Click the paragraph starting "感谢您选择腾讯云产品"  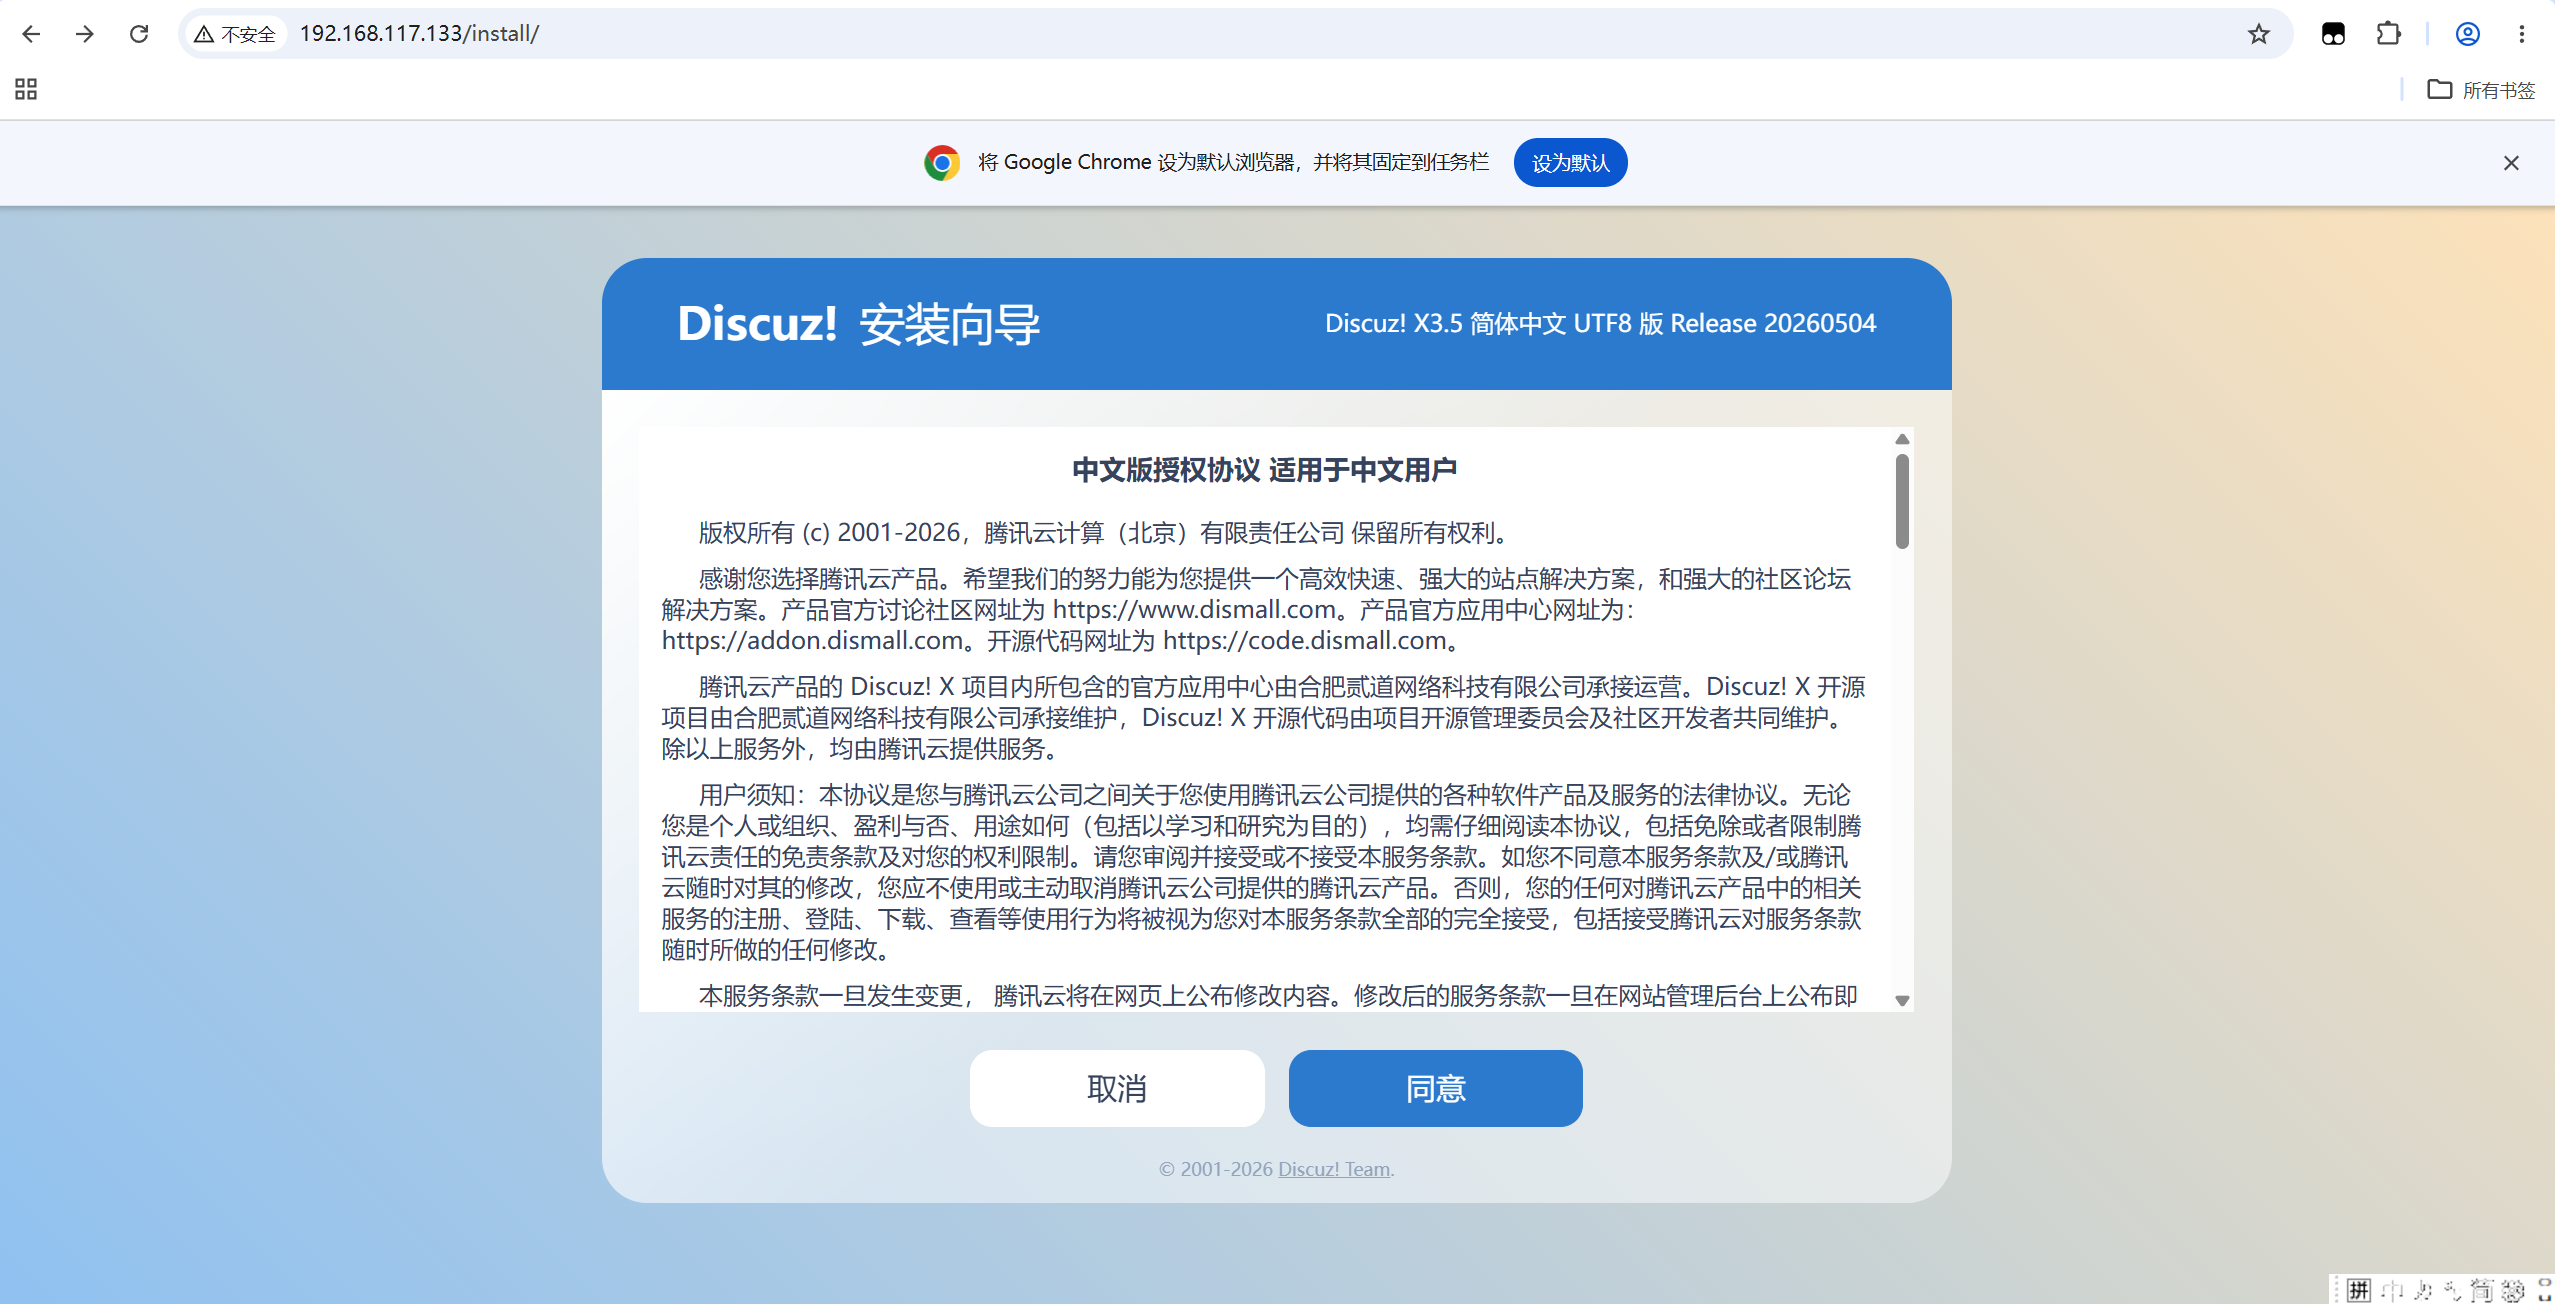click(x=1256, y=609)
